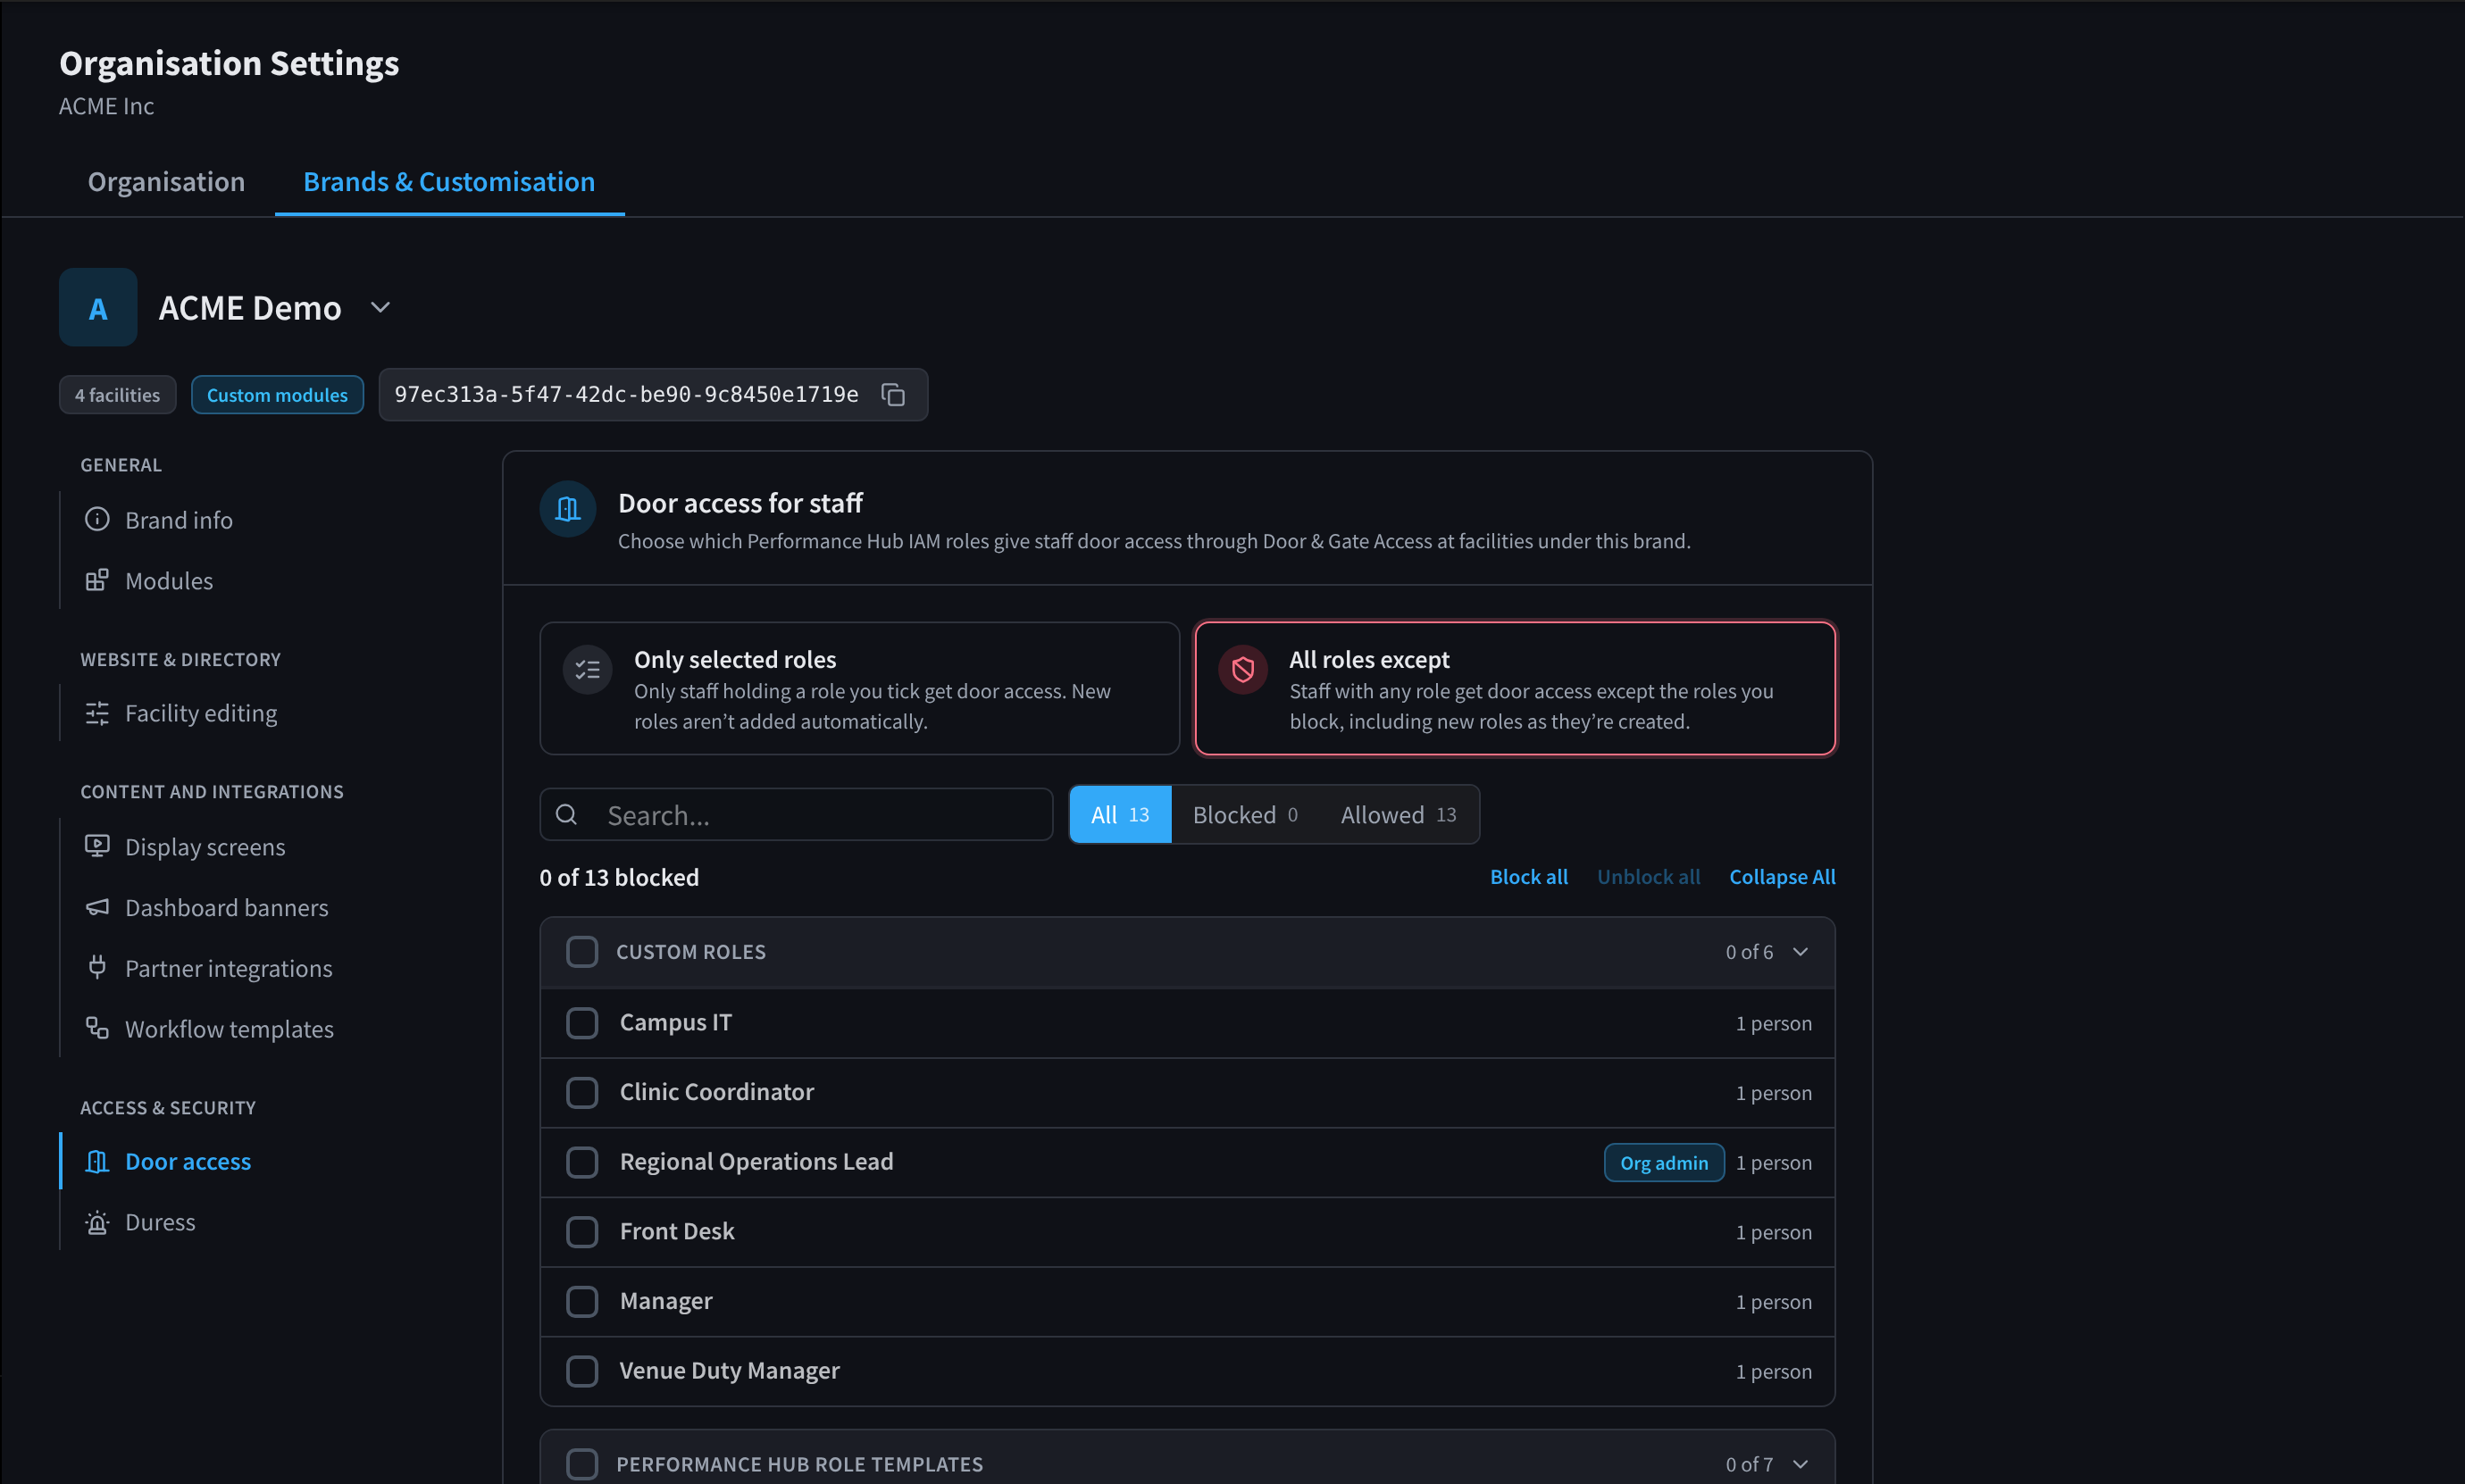
Task: Click the 0 of 13 blocked text
Action: point(619,877)
